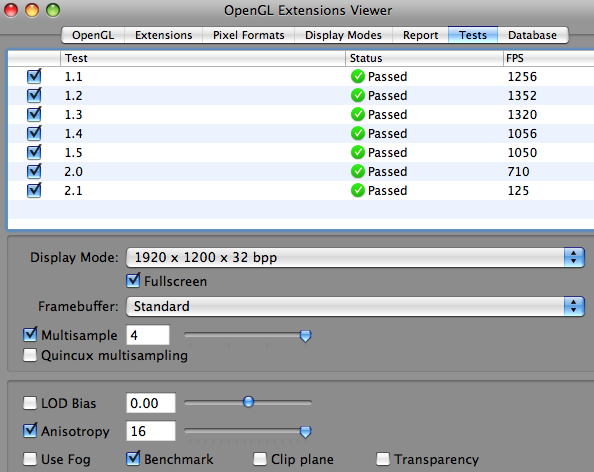The width and height of the screenshot is (594, 472).
Task: Click the green Passed icon for test 2.0
Action: 358,171
